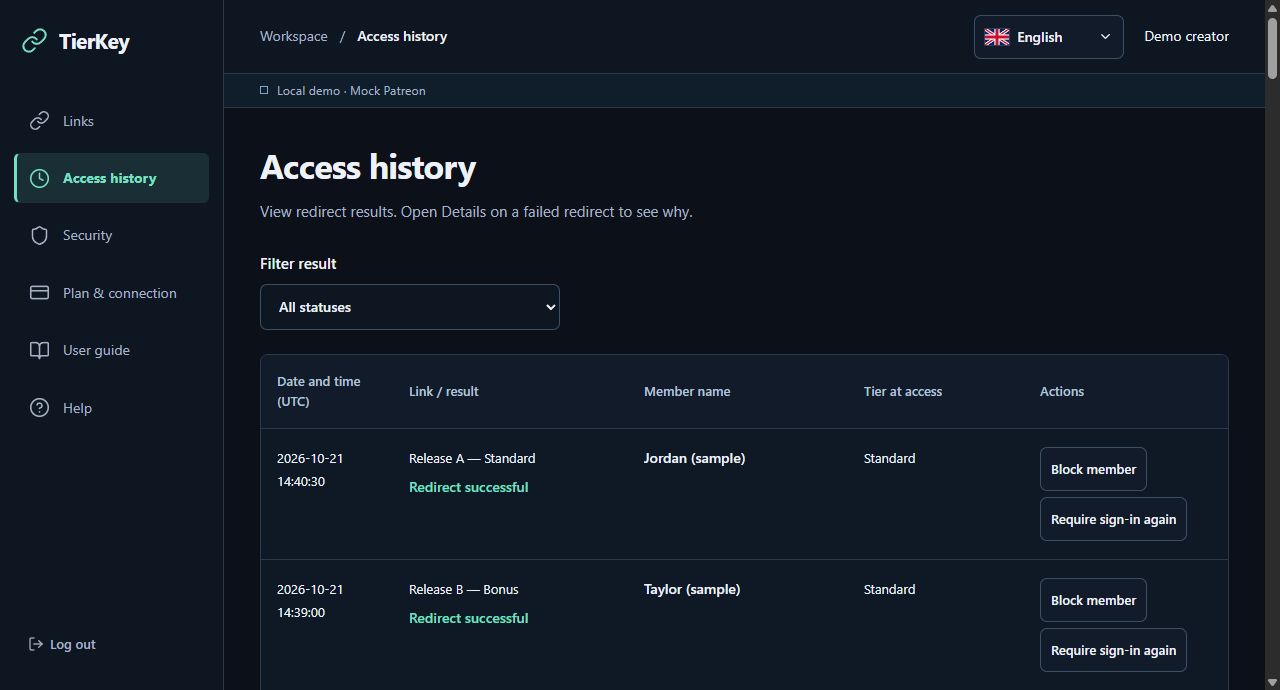The width and height of the screenshot is (1280, 690).
Task: Click the 14:40:30 timestamp
Action: [x=301, y=481]
